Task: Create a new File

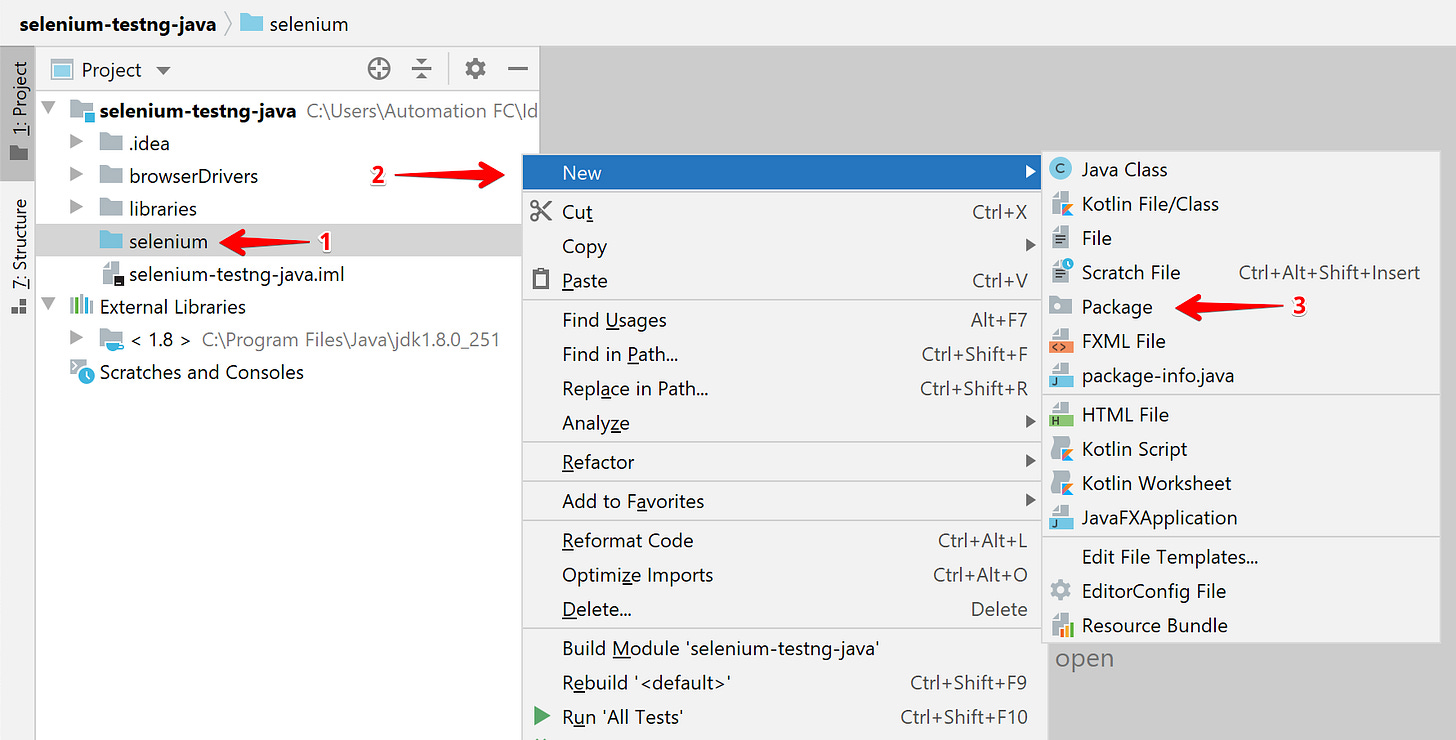Action: [1241, 238]
